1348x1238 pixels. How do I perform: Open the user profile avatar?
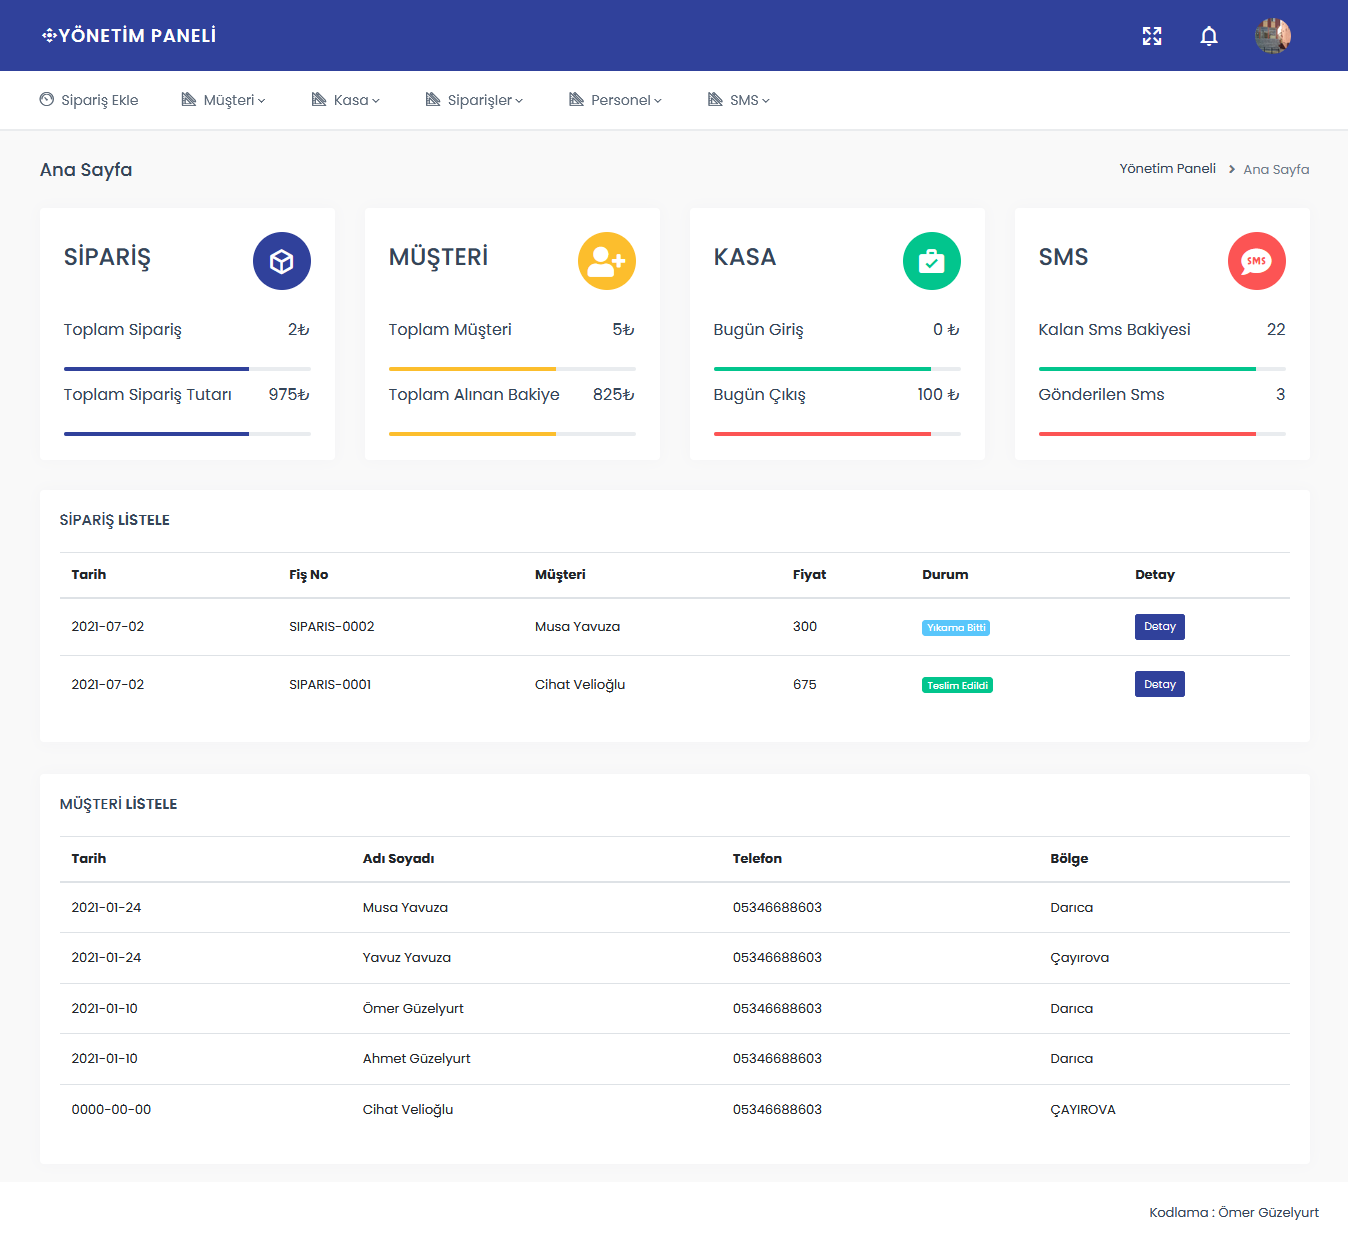tap(1272, 36)
